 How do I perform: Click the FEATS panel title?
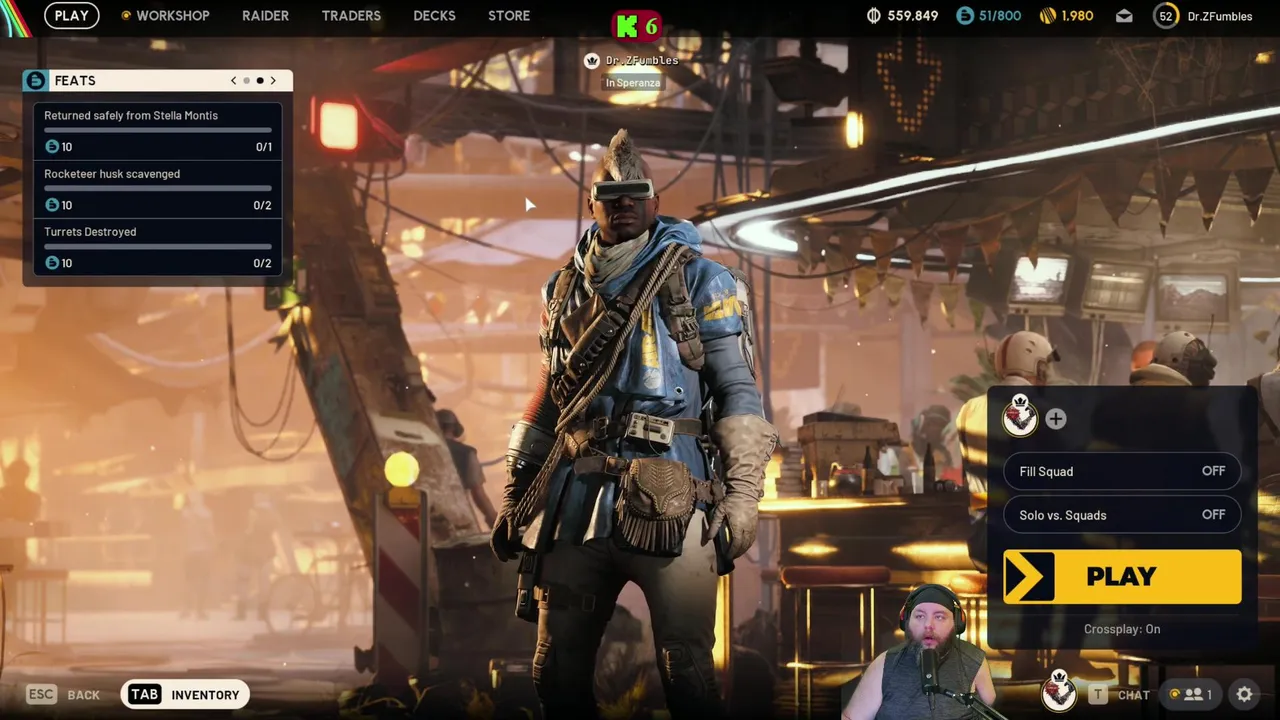click(75, 80)
